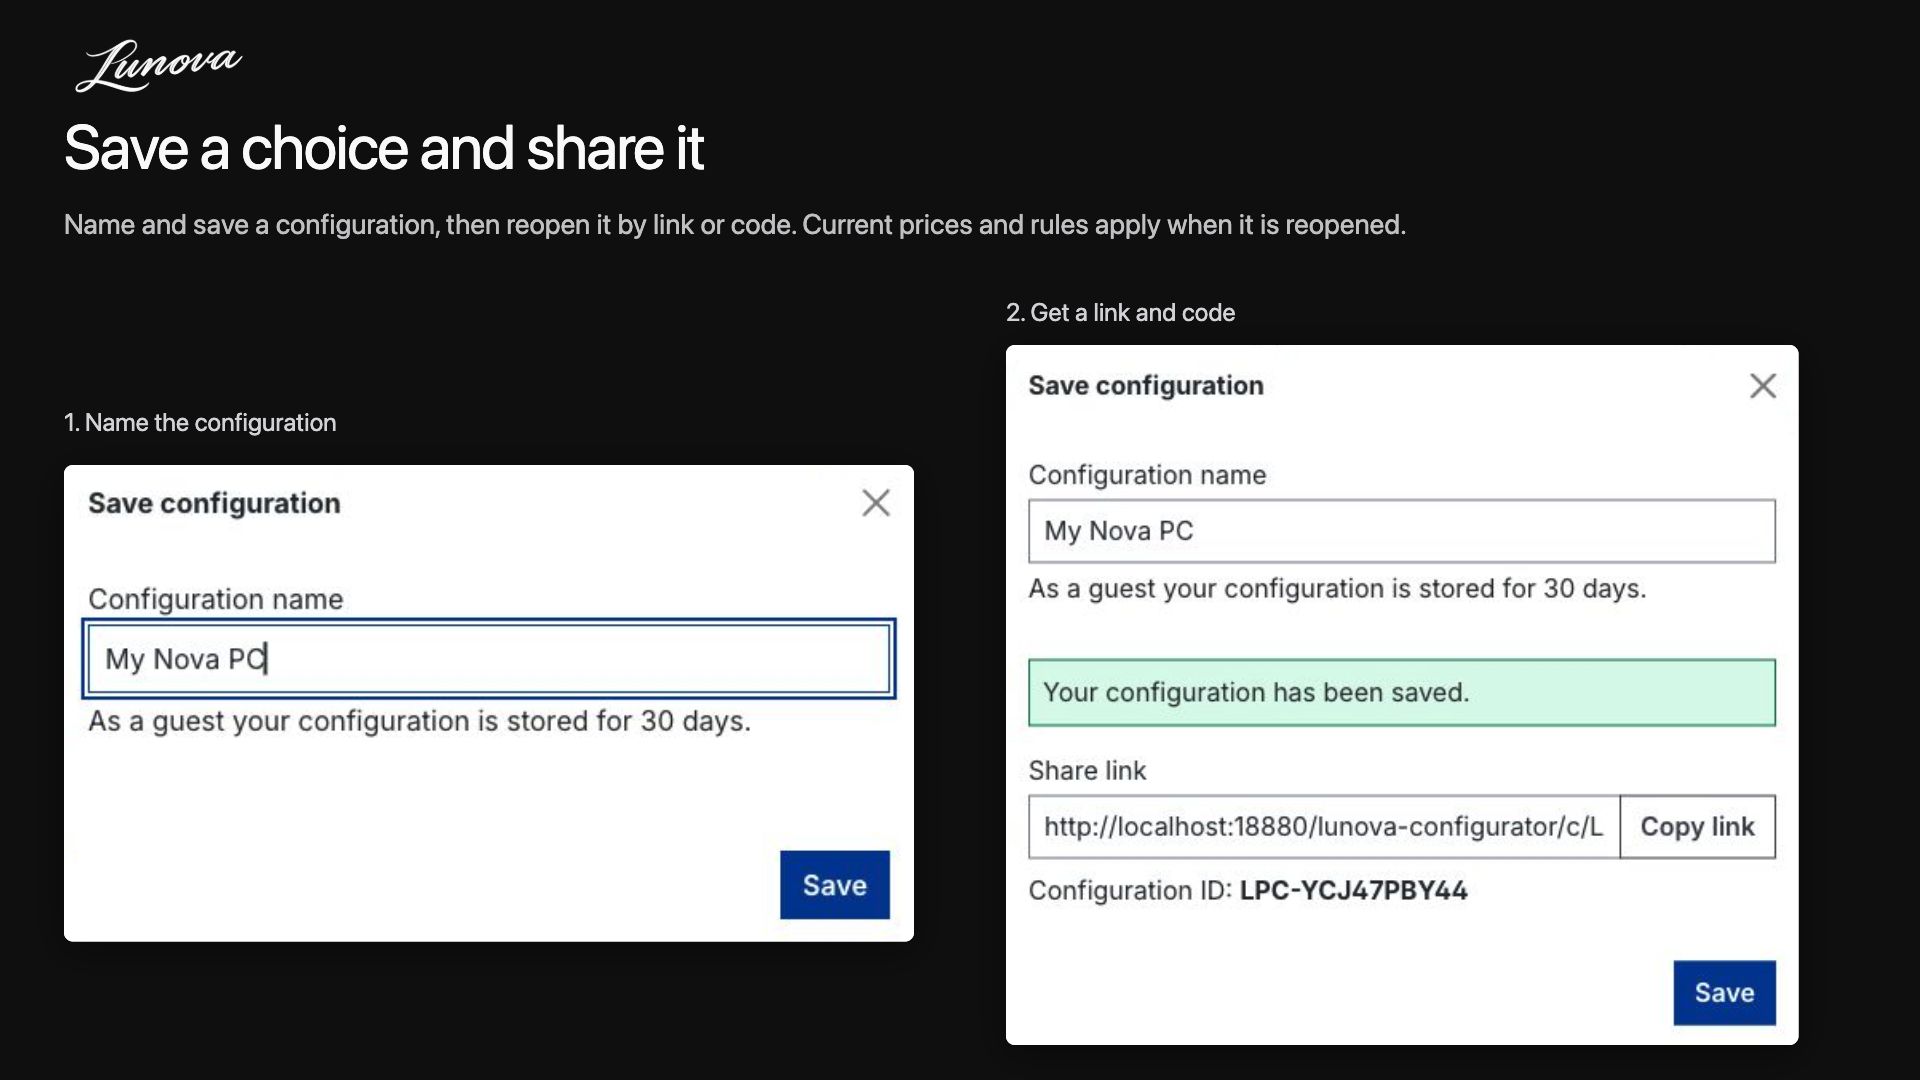Screen dimensions: 1920x1080
Task: Click the 'Save configuration' title in step 2 dialog
Action: coord(1146,386)
